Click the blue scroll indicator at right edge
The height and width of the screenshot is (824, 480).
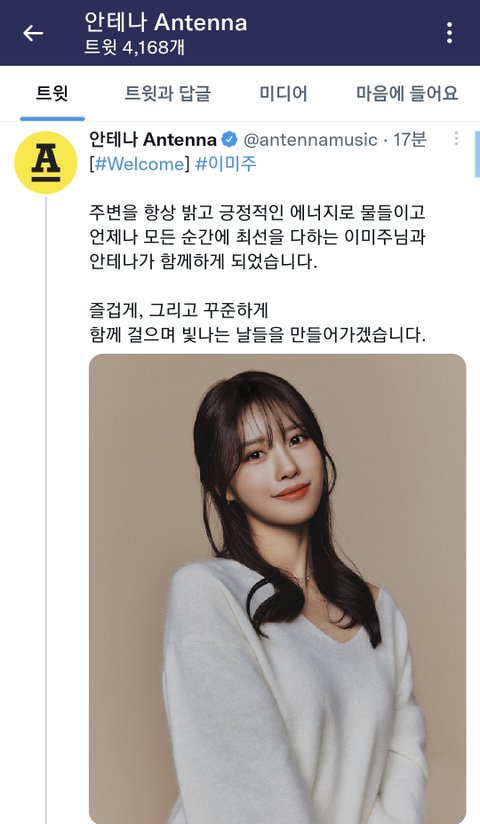[477, 148]
